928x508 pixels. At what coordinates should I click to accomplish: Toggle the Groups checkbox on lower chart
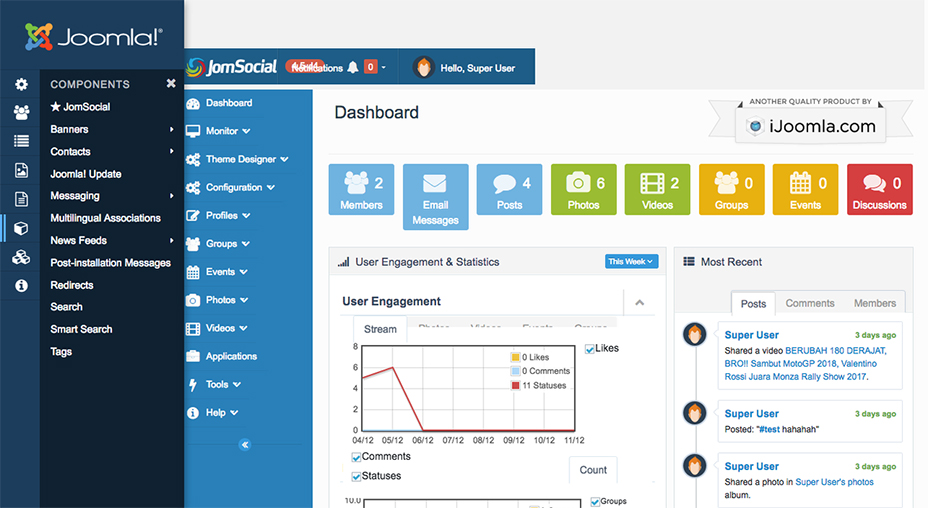coord(595,502)
